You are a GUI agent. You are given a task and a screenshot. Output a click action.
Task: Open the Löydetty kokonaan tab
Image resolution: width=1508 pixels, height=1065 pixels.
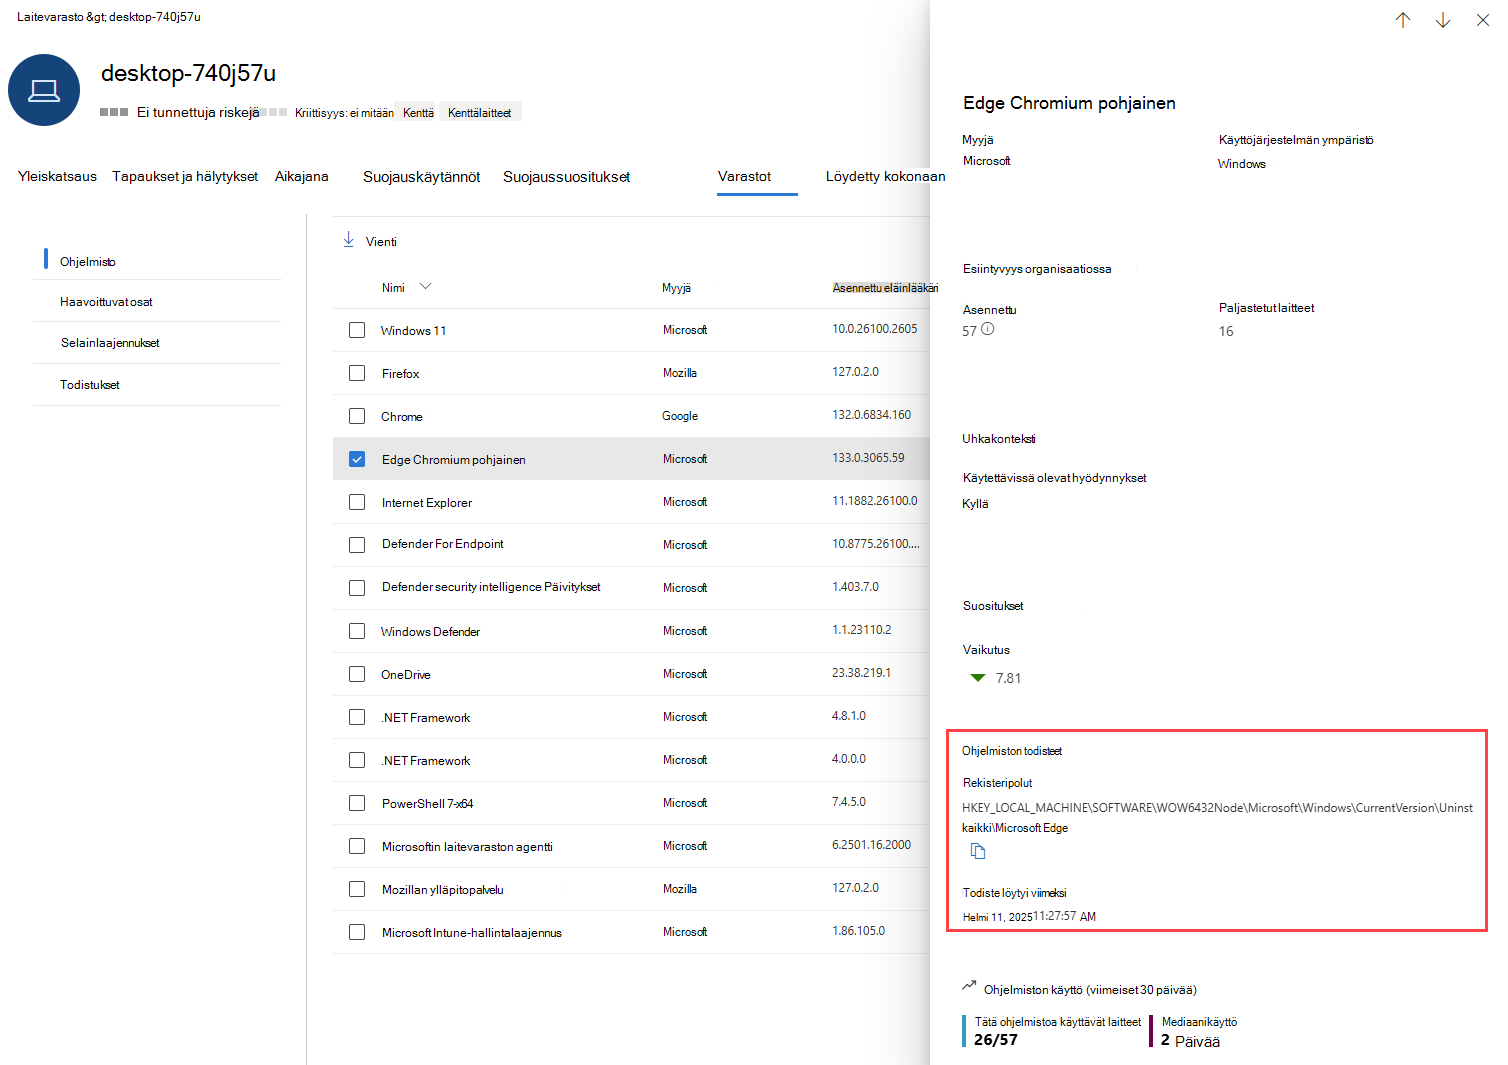[885, 176]
